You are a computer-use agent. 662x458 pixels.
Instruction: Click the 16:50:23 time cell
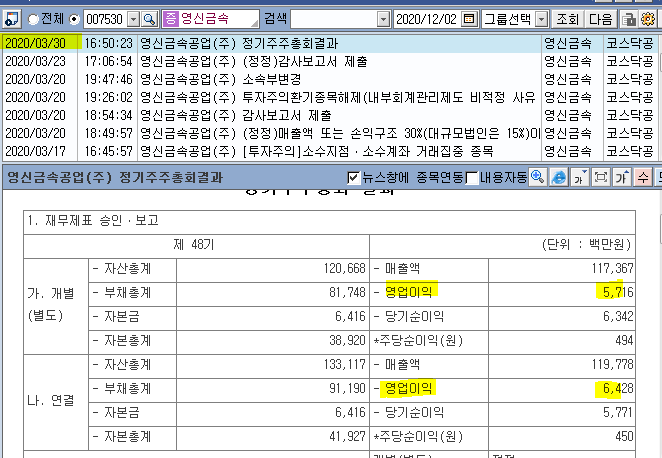pos(108,43)
